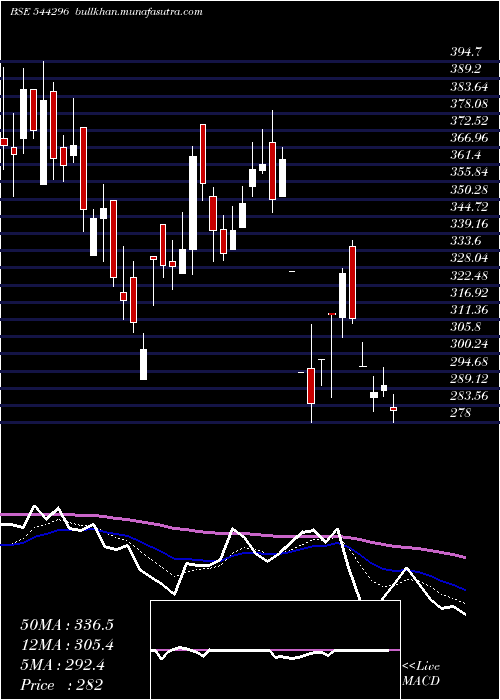Image resolution: width=500 pixels, height=700 pixels.
Task: Click inside the MACD indicator panel
Action: [275, 650]
